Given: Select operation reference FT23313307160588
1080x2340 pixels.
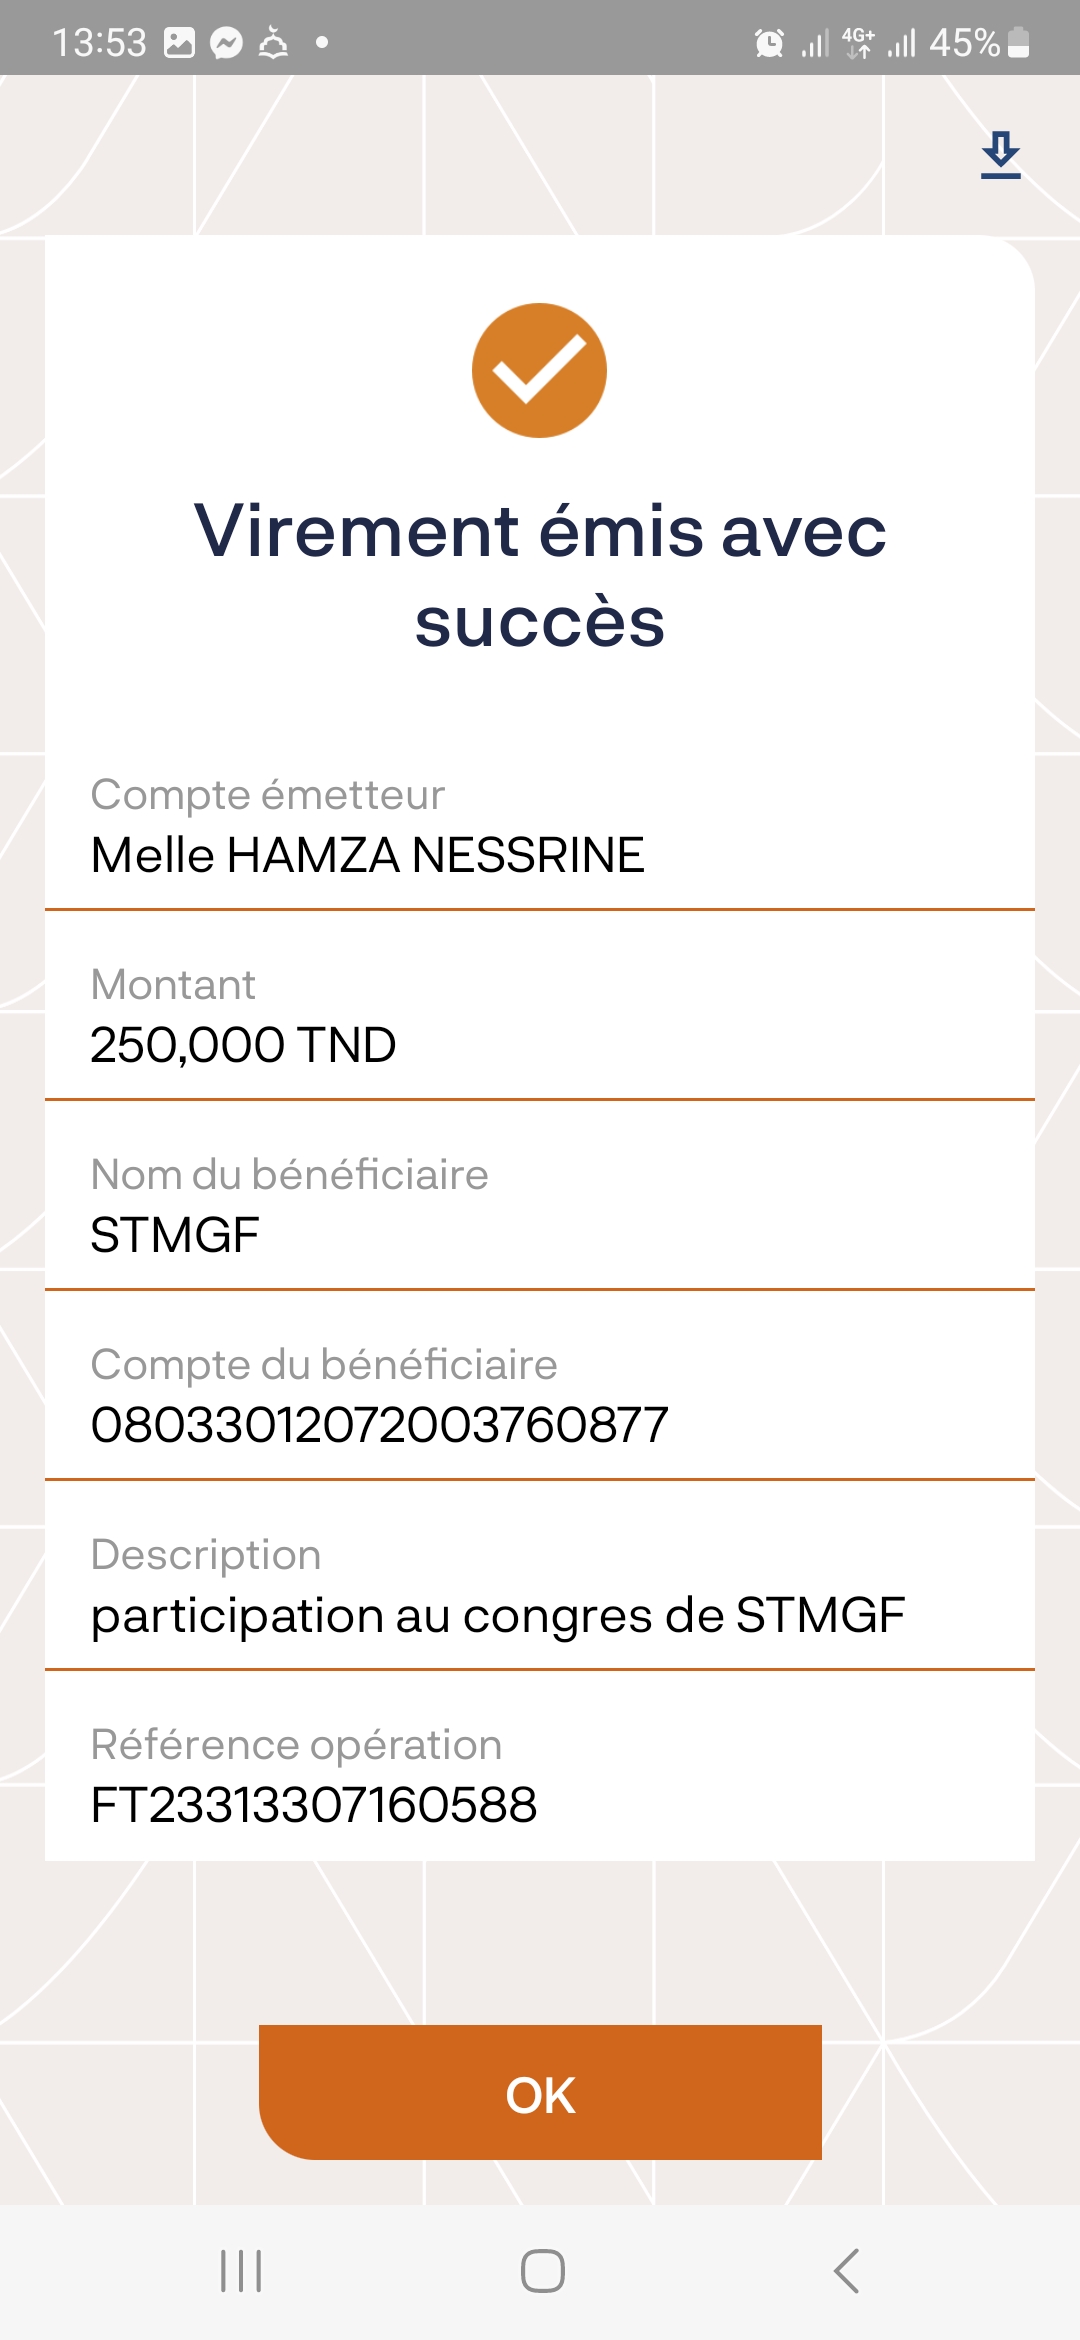Looking at the screenshot, I should click(x=314, y=1806).
